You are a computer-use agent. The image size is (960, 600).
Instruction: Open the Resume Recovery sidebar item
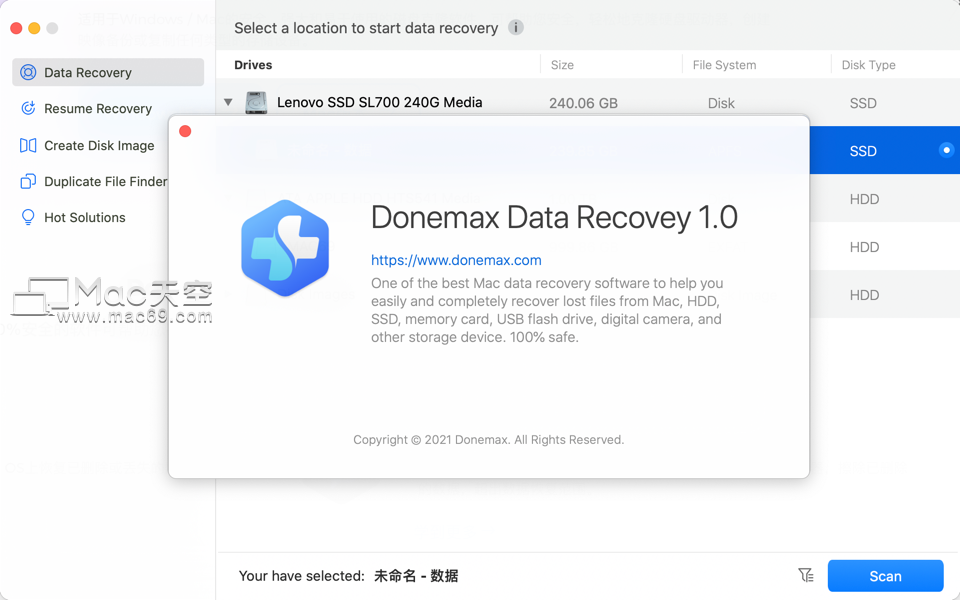point(98,108)
